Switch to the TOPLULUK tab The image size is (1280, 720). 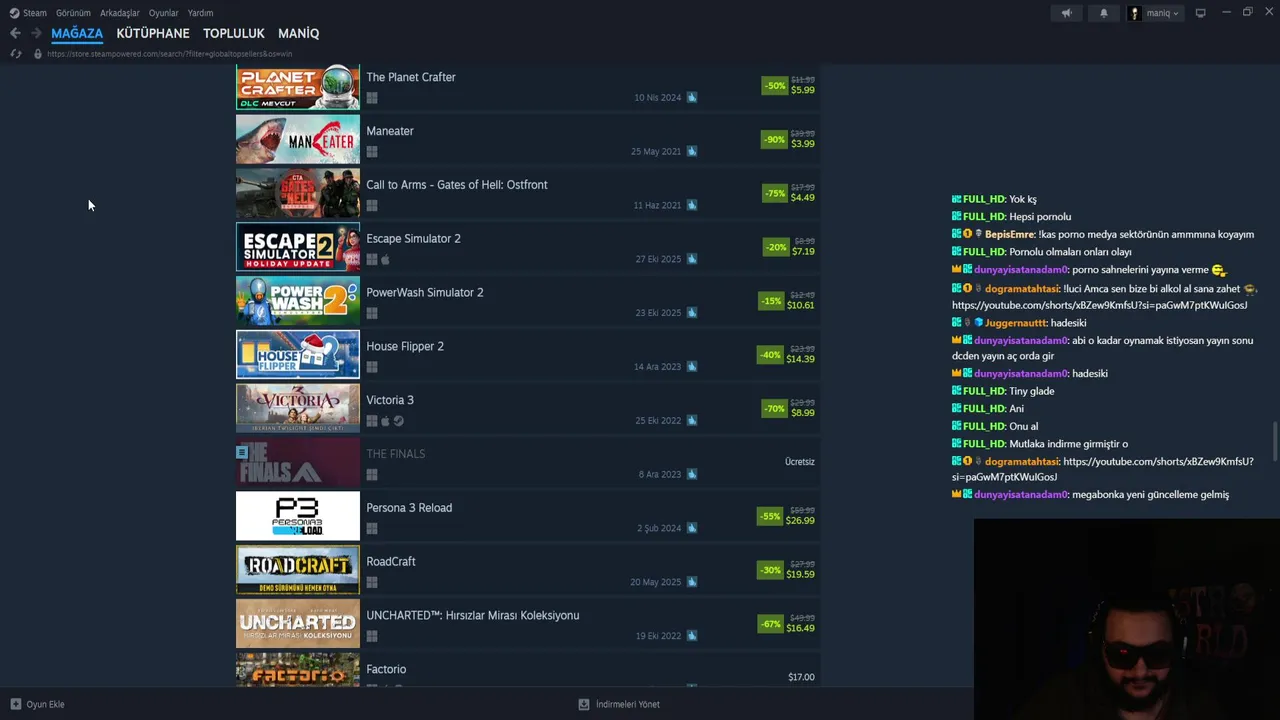[234, 33]
